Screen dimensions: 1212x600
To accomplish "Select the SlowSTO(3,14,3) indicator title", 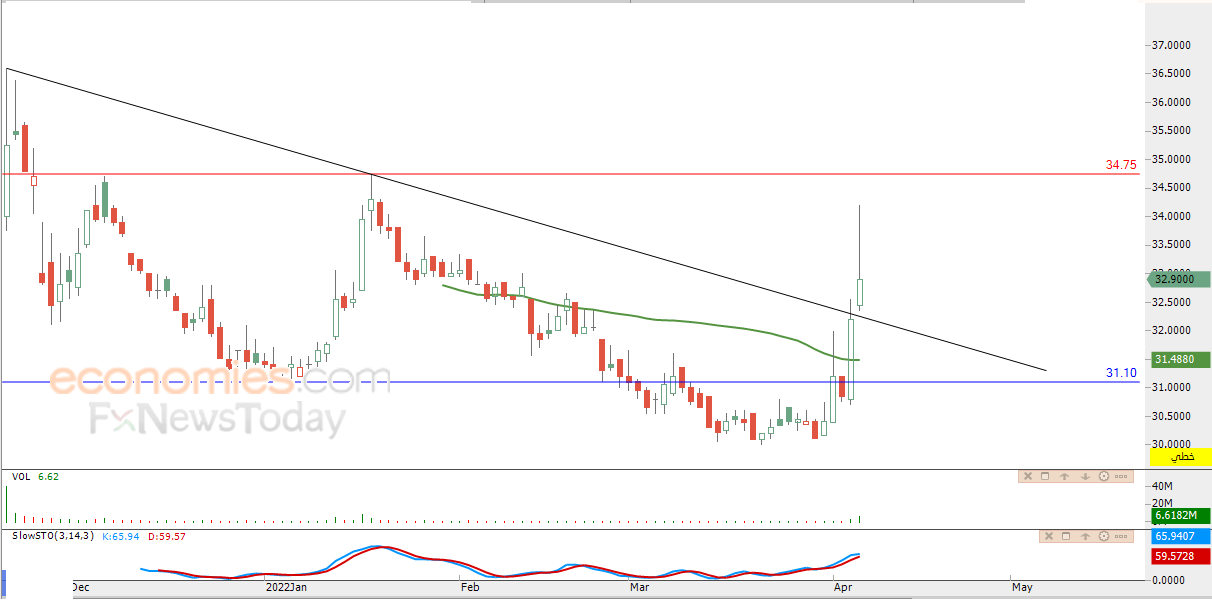I will (53, 536).
